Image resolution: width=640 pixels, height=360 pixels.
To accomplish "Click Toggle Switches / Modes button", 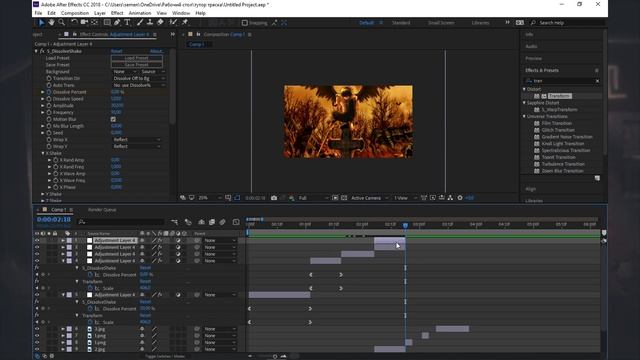I will pyautogui.click(x=165, y=356).
